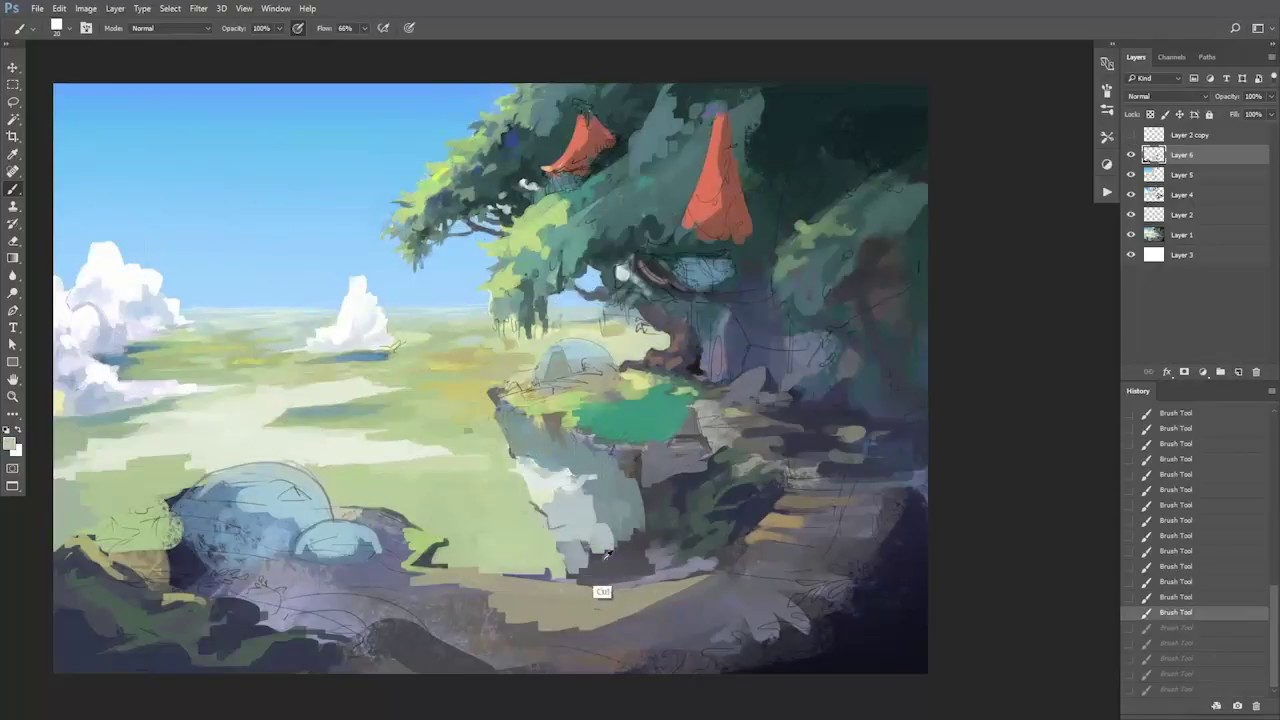Select the Rectangle shape tool
Screen dimensions: 1280x720
tap(13, 362)
